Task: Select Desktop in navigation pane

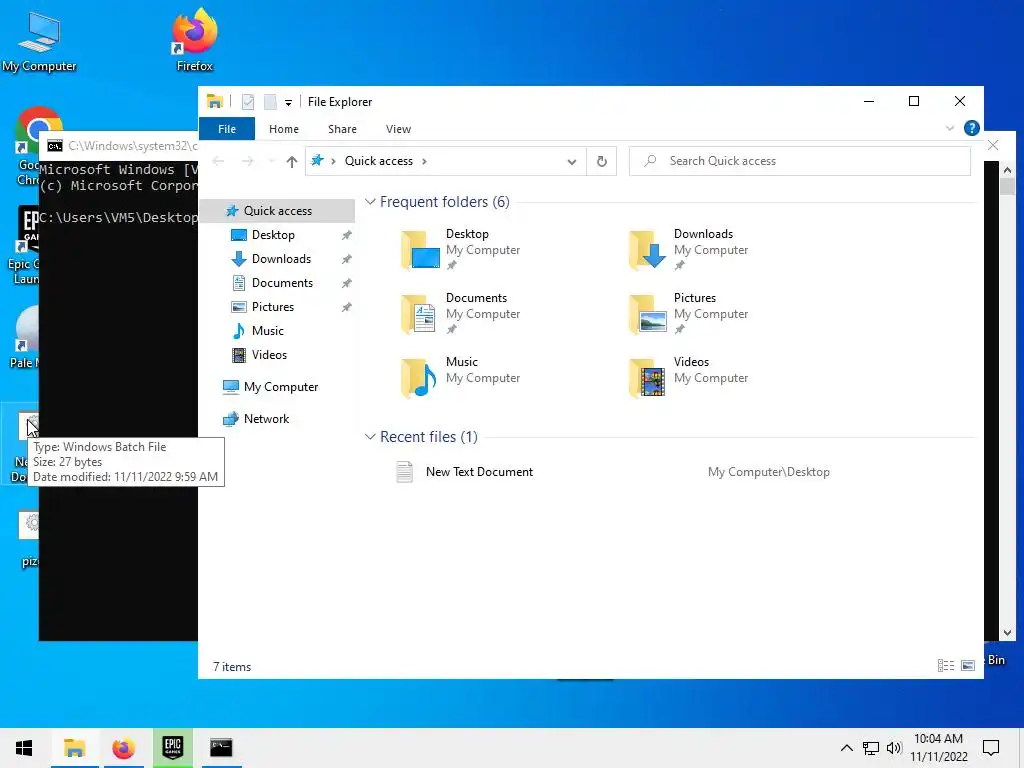Action: click(277, 235)
